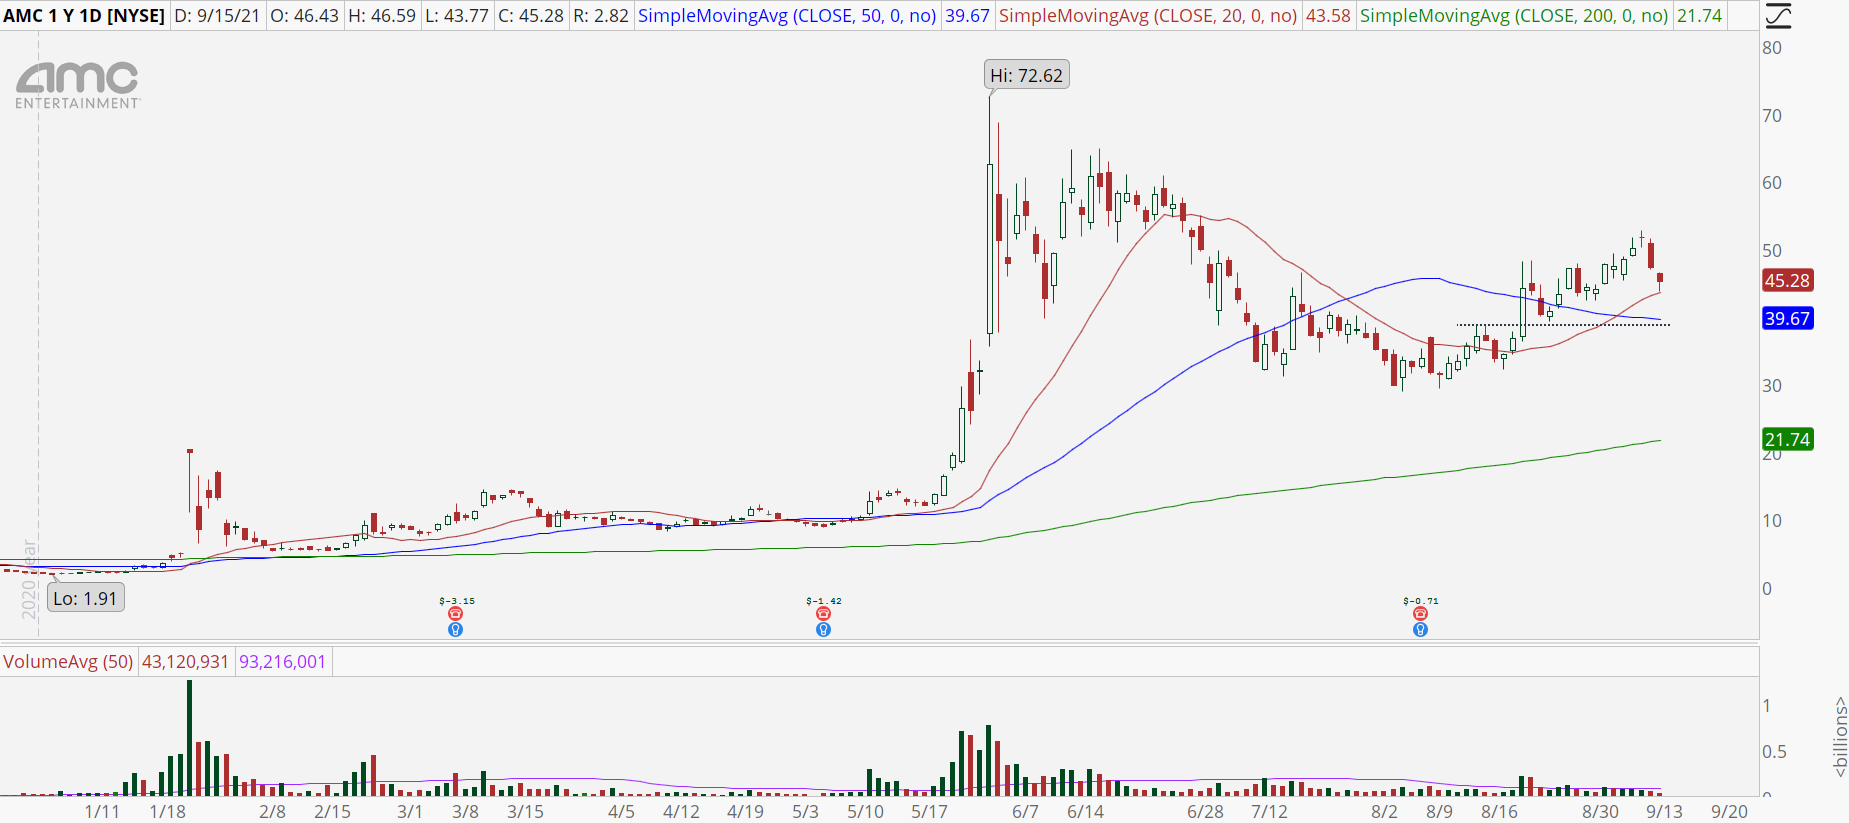Click the blue 39.67 tag on the price axis

click(x=1787, y=319)
